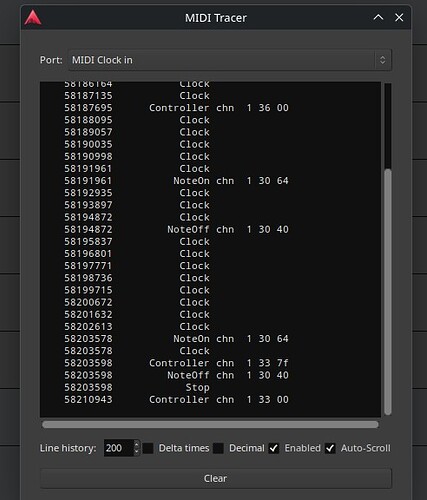Screen dimensions: 427x500
Task: Click the Clock line at 58201632
Action: click(137, 314)
